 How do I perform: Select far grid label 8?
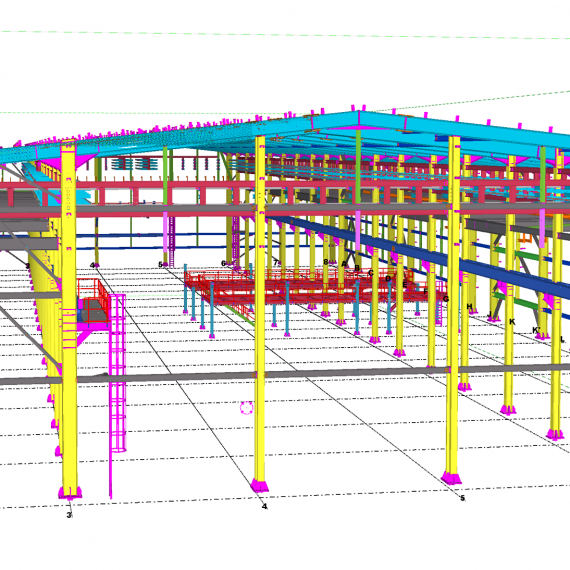[325, 261]
